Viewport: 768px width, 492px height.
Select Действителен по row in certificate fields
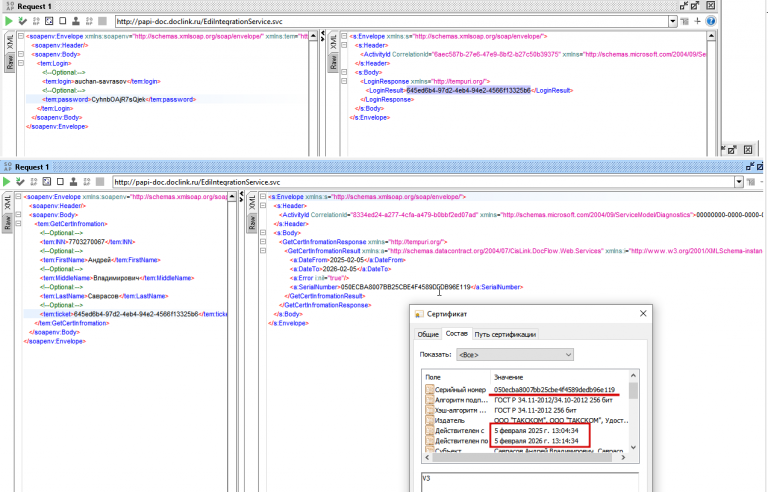point(527,441)
